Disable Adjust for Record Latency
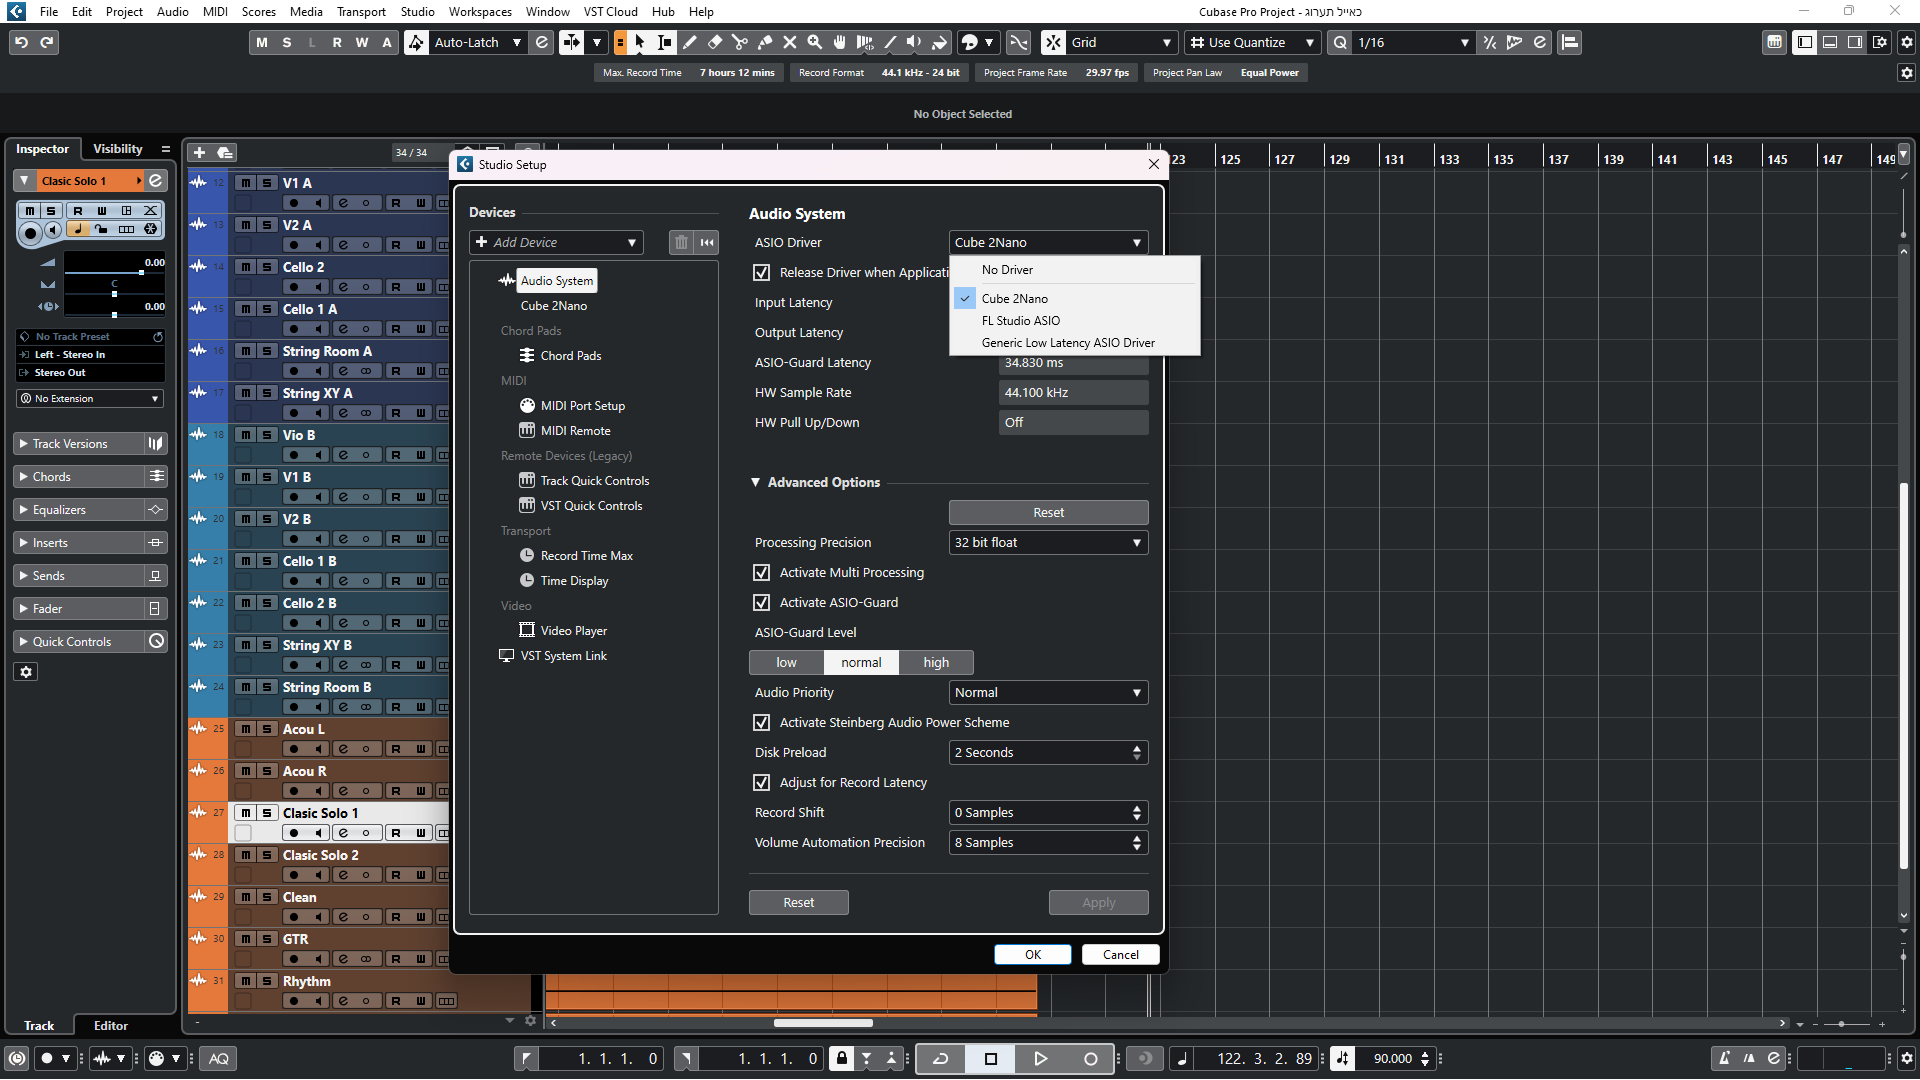 (x=761, y=783)
